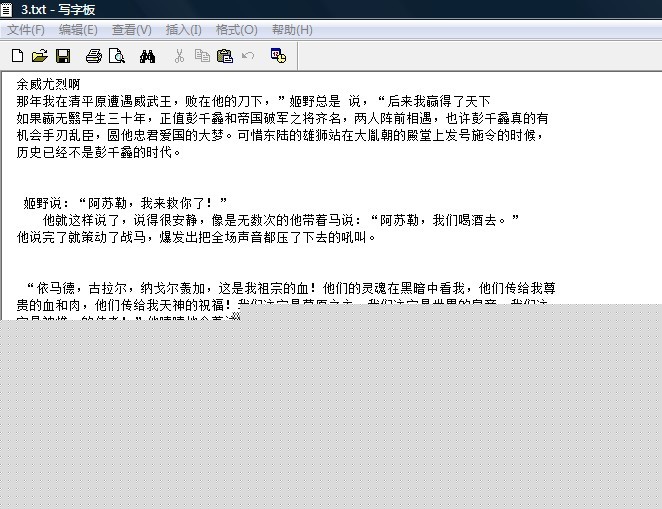
Task: Click the Cut scissors icon
Action: coord(179,56)
